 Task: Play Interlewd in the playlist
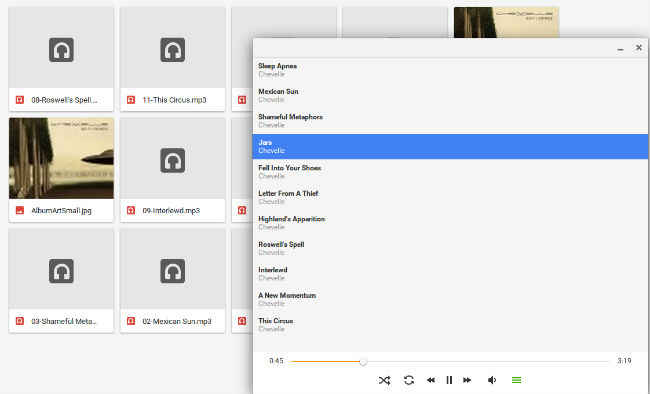(450, 274)
